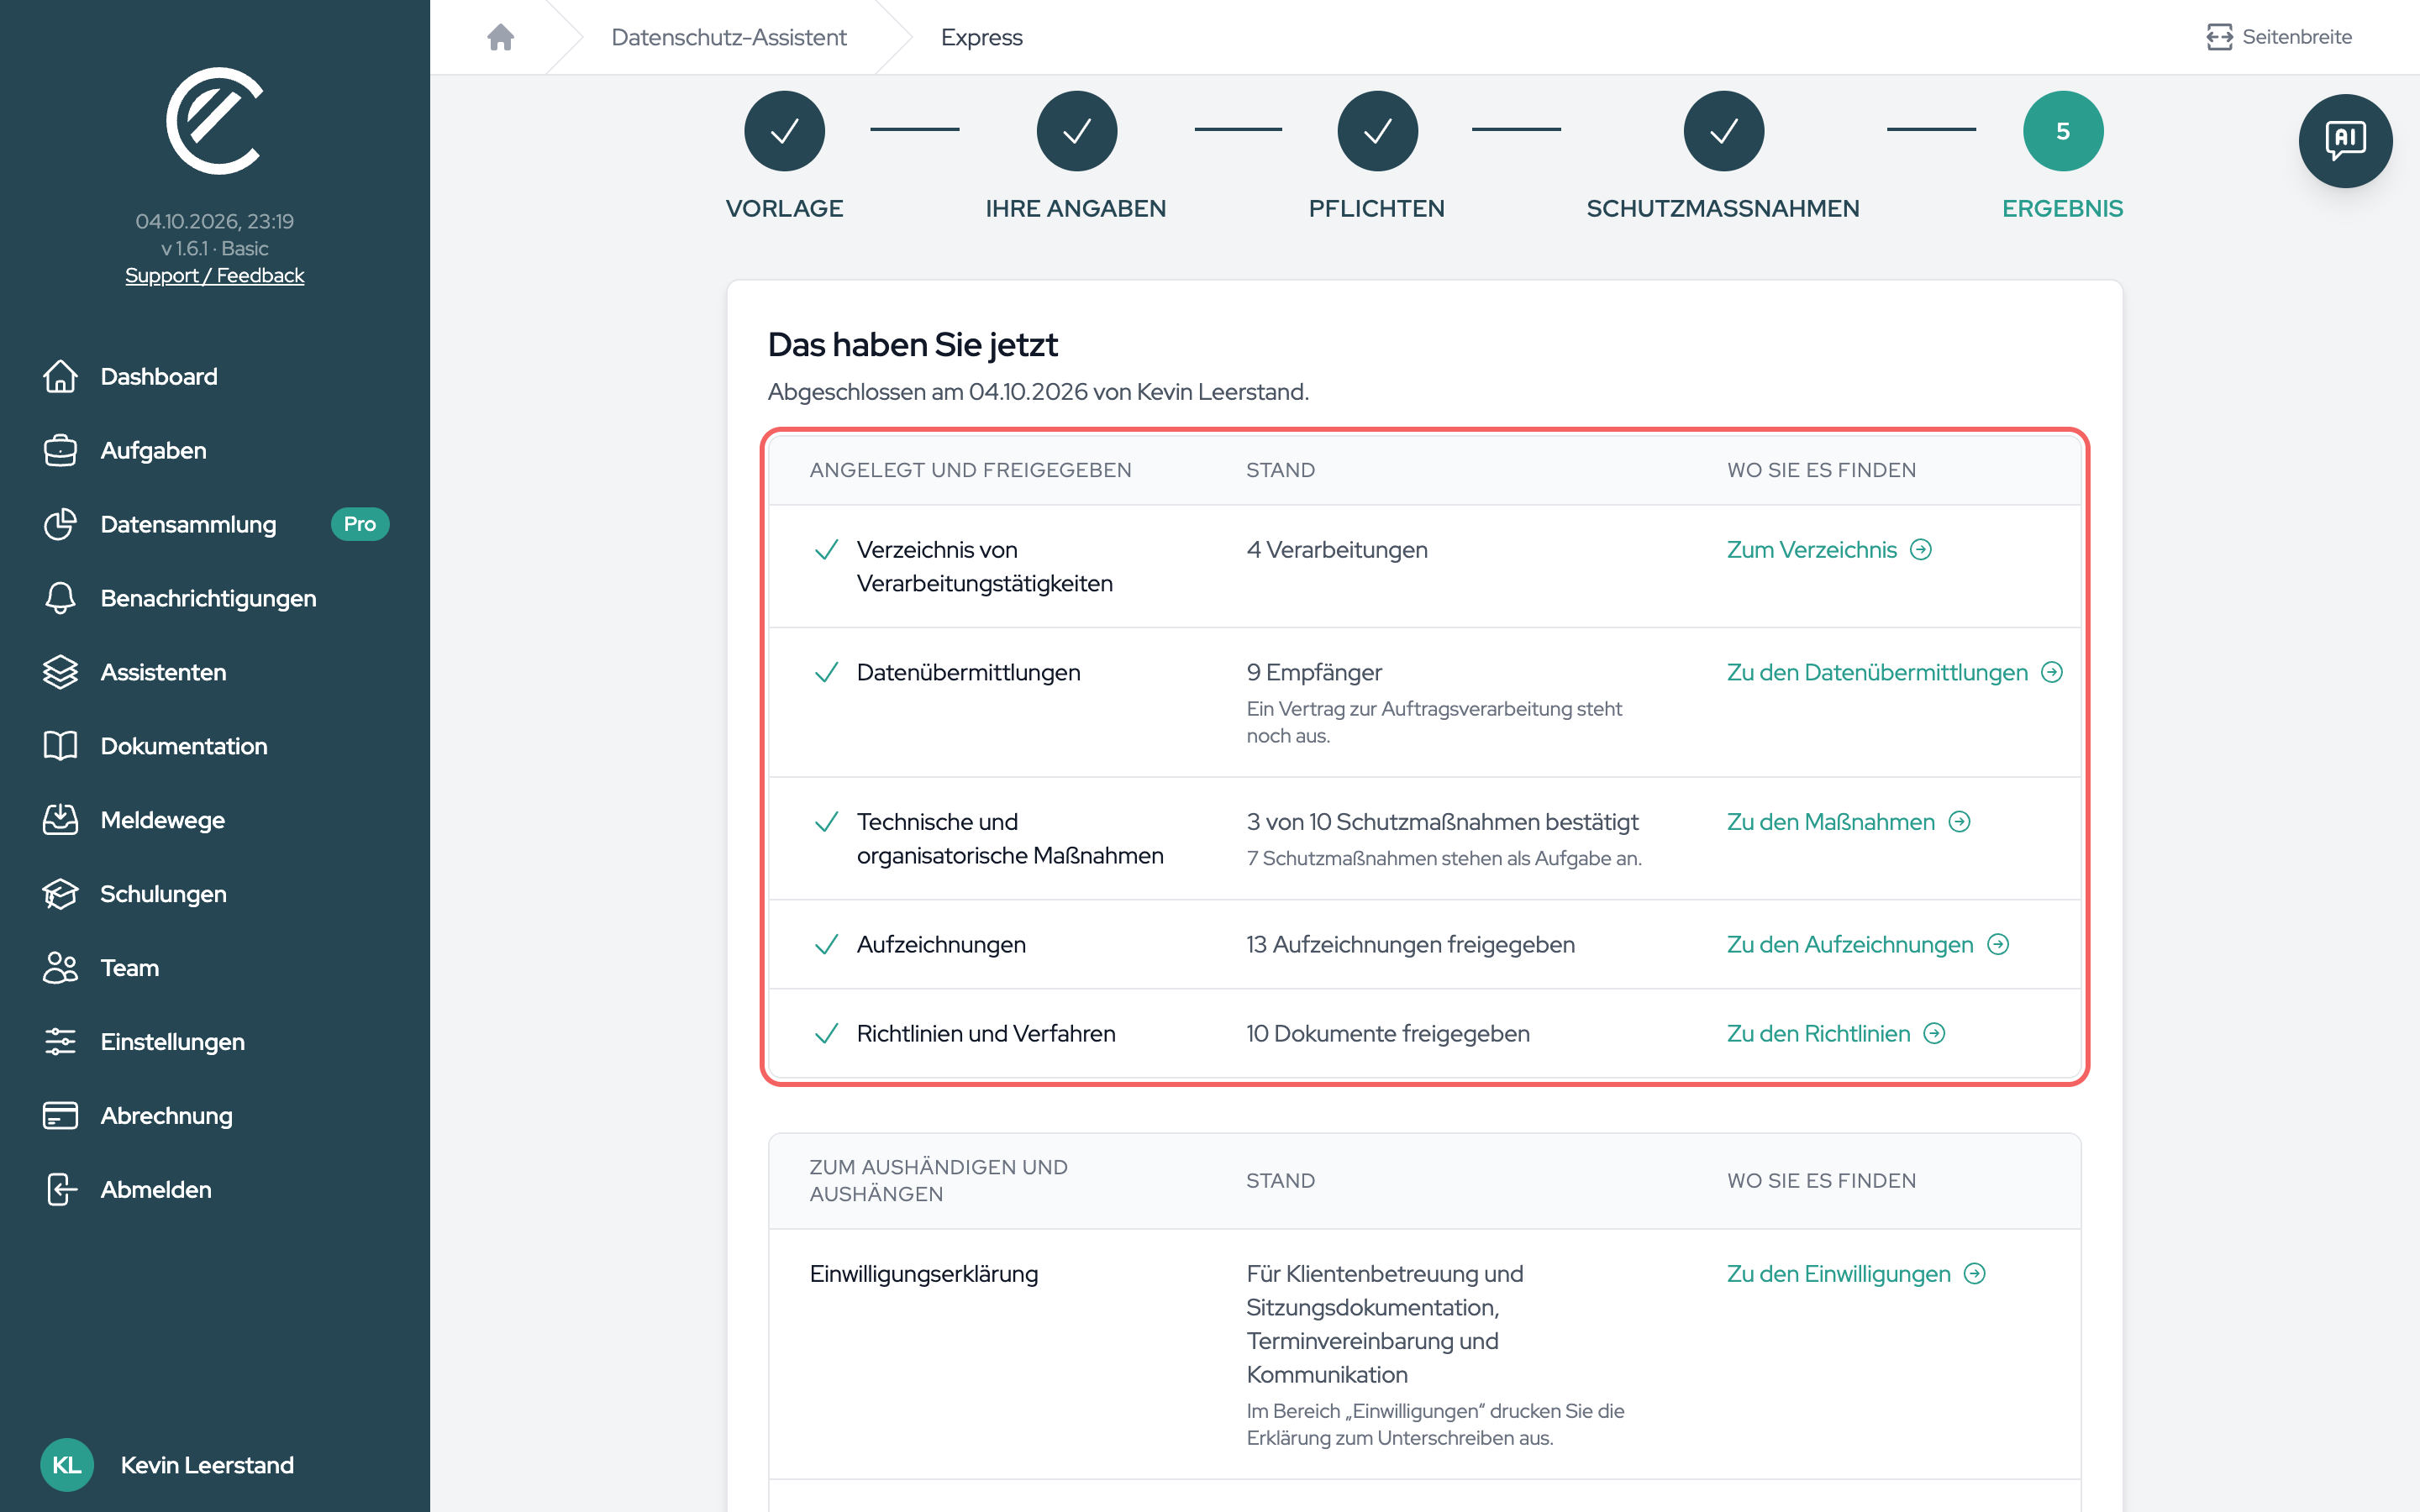
Task: Click the Assistenten layers icon
Action: (x=60, y=672)
